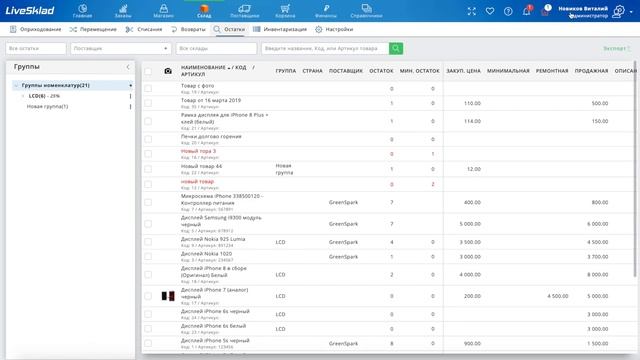Viewport: 640px width, 360px height.
Task: Open the Склад warehouse icon
Action: [204, 11]
